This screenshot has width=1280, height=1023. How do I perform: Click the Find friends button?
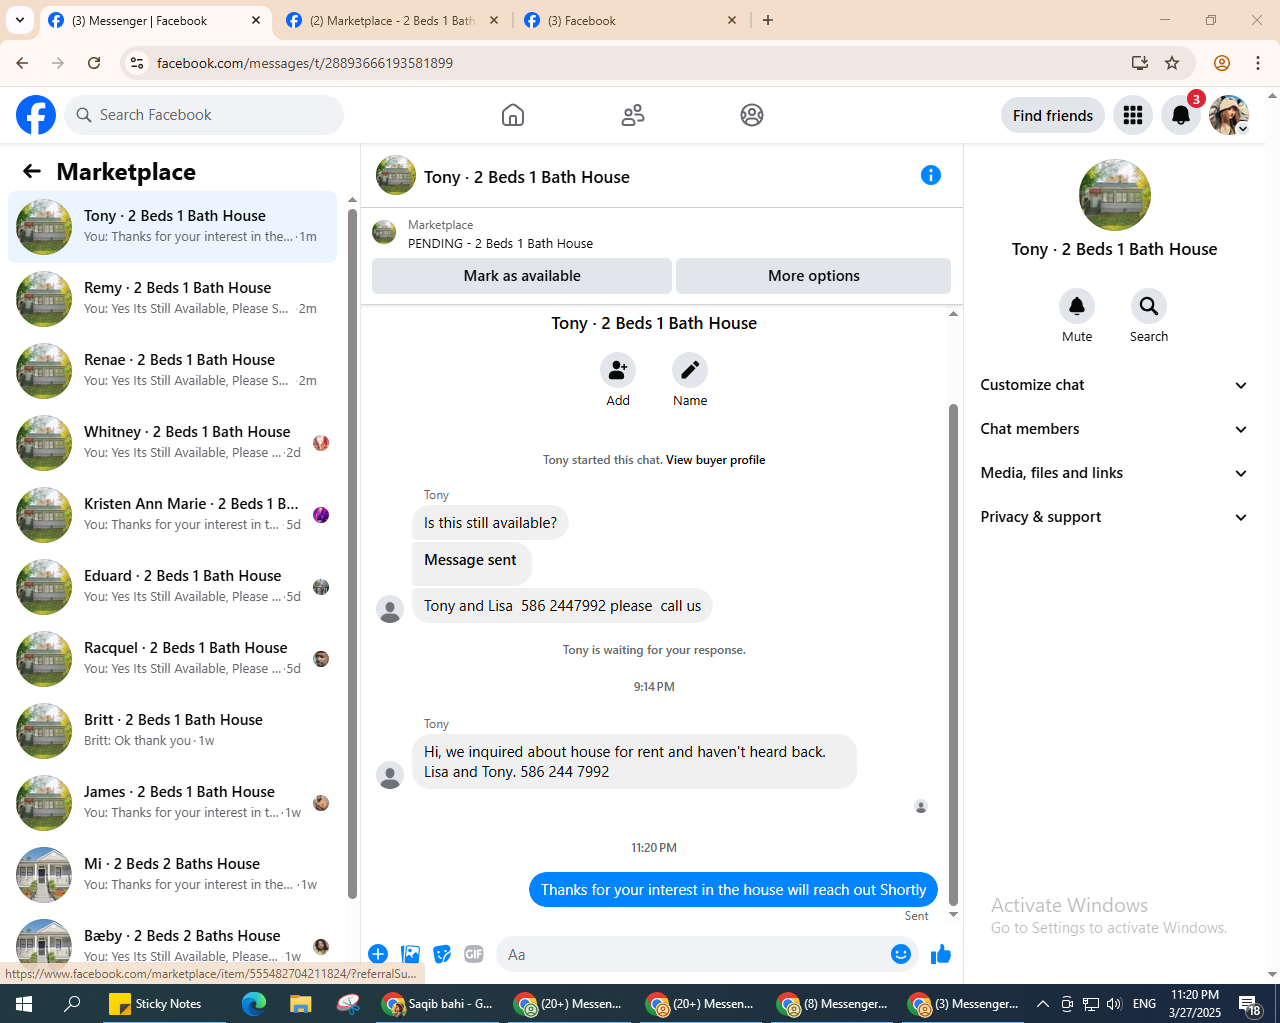point(1053,115)
